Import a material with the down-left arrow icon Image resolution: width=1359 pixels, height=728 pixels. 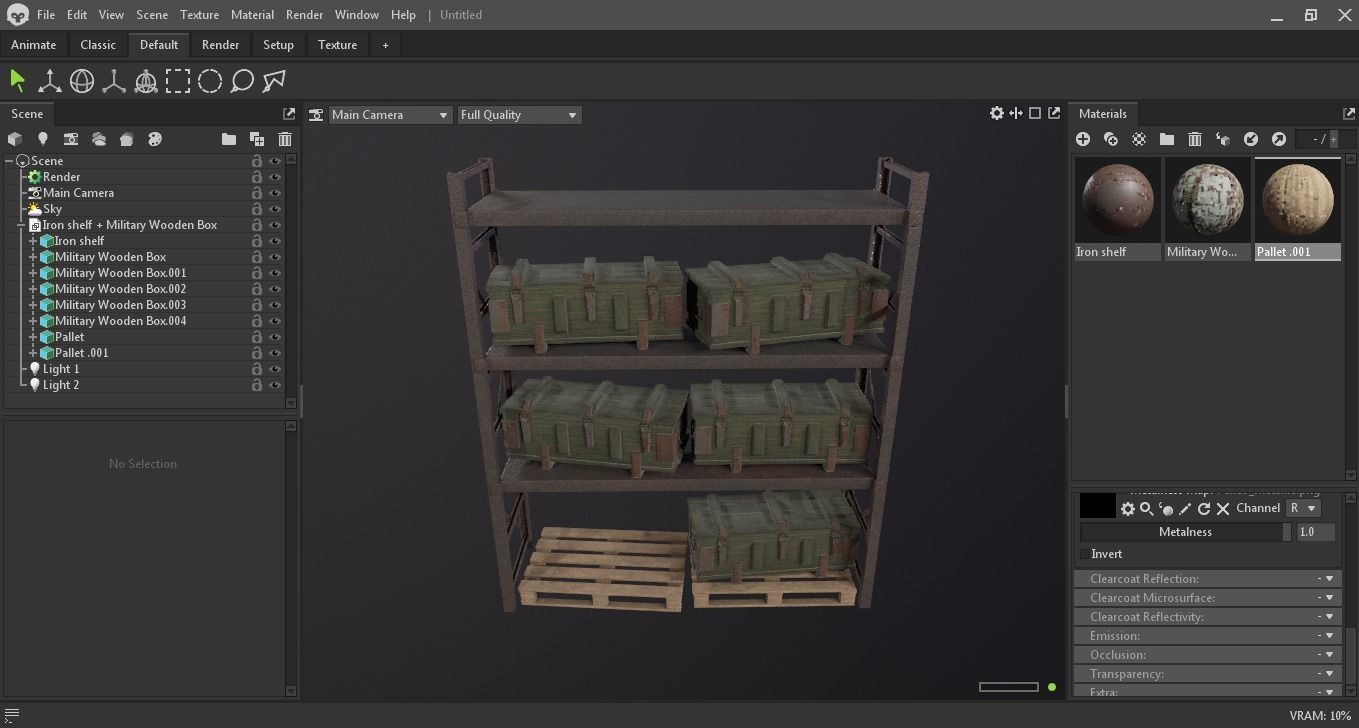pyautogui.click(x=1251, y=139)
